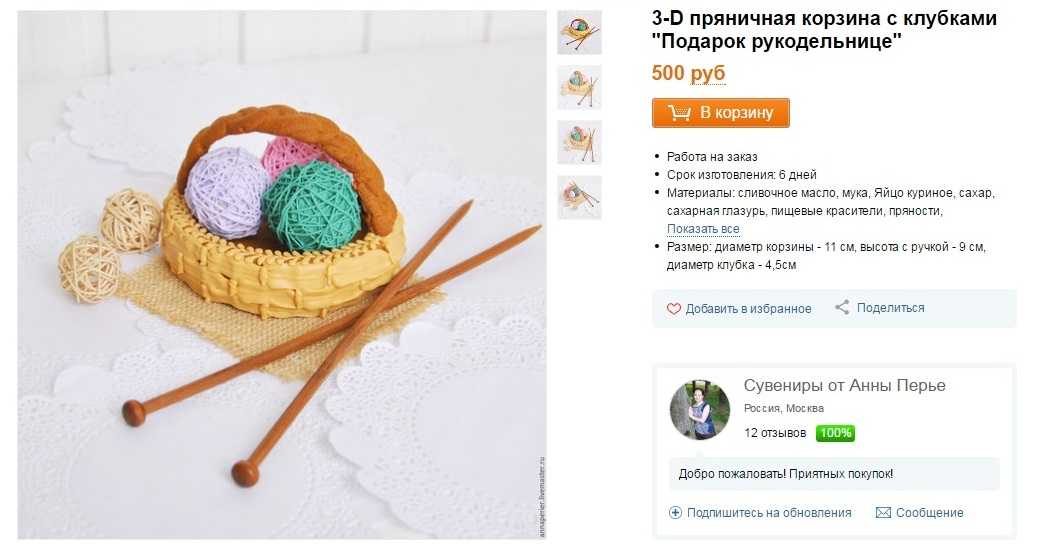Click the heart icon for favorites
The image size is (1043, 545).
click(673, 309)
